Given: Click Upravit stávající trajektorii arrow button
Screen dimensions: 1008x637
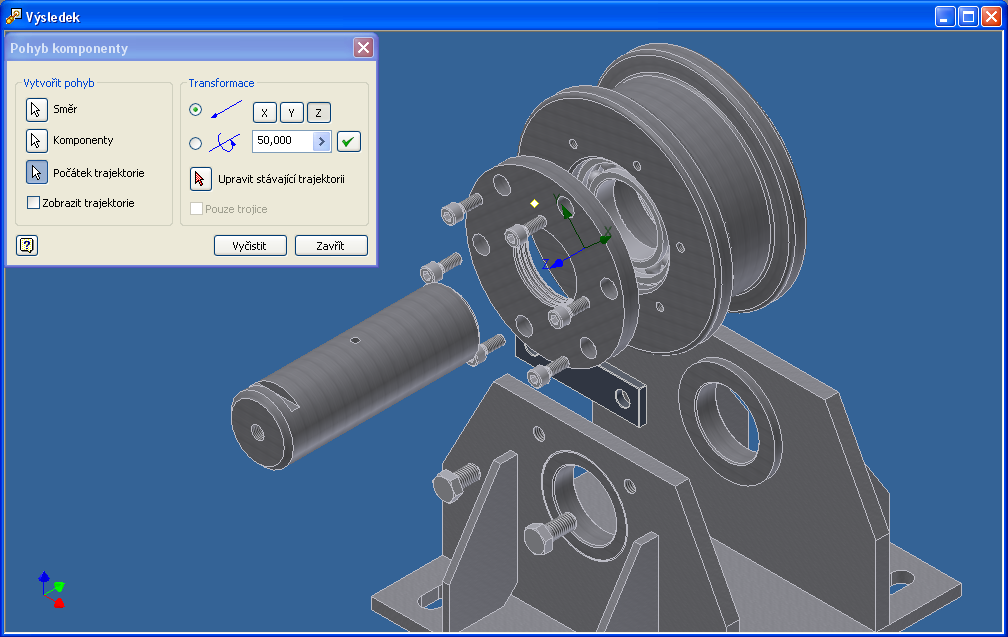Looking at the screenshot, I should tap(201, 180).
